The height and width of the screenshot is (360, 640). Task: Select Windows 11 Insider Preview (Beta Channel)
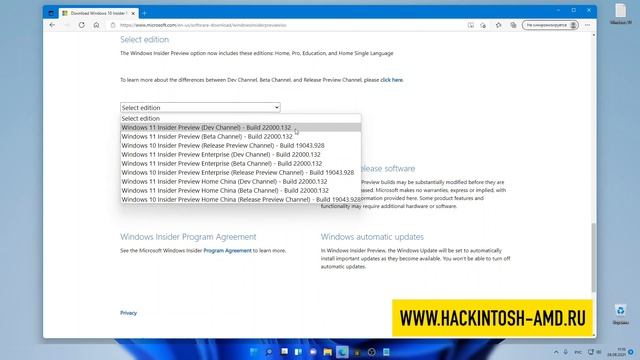[240, 136]
